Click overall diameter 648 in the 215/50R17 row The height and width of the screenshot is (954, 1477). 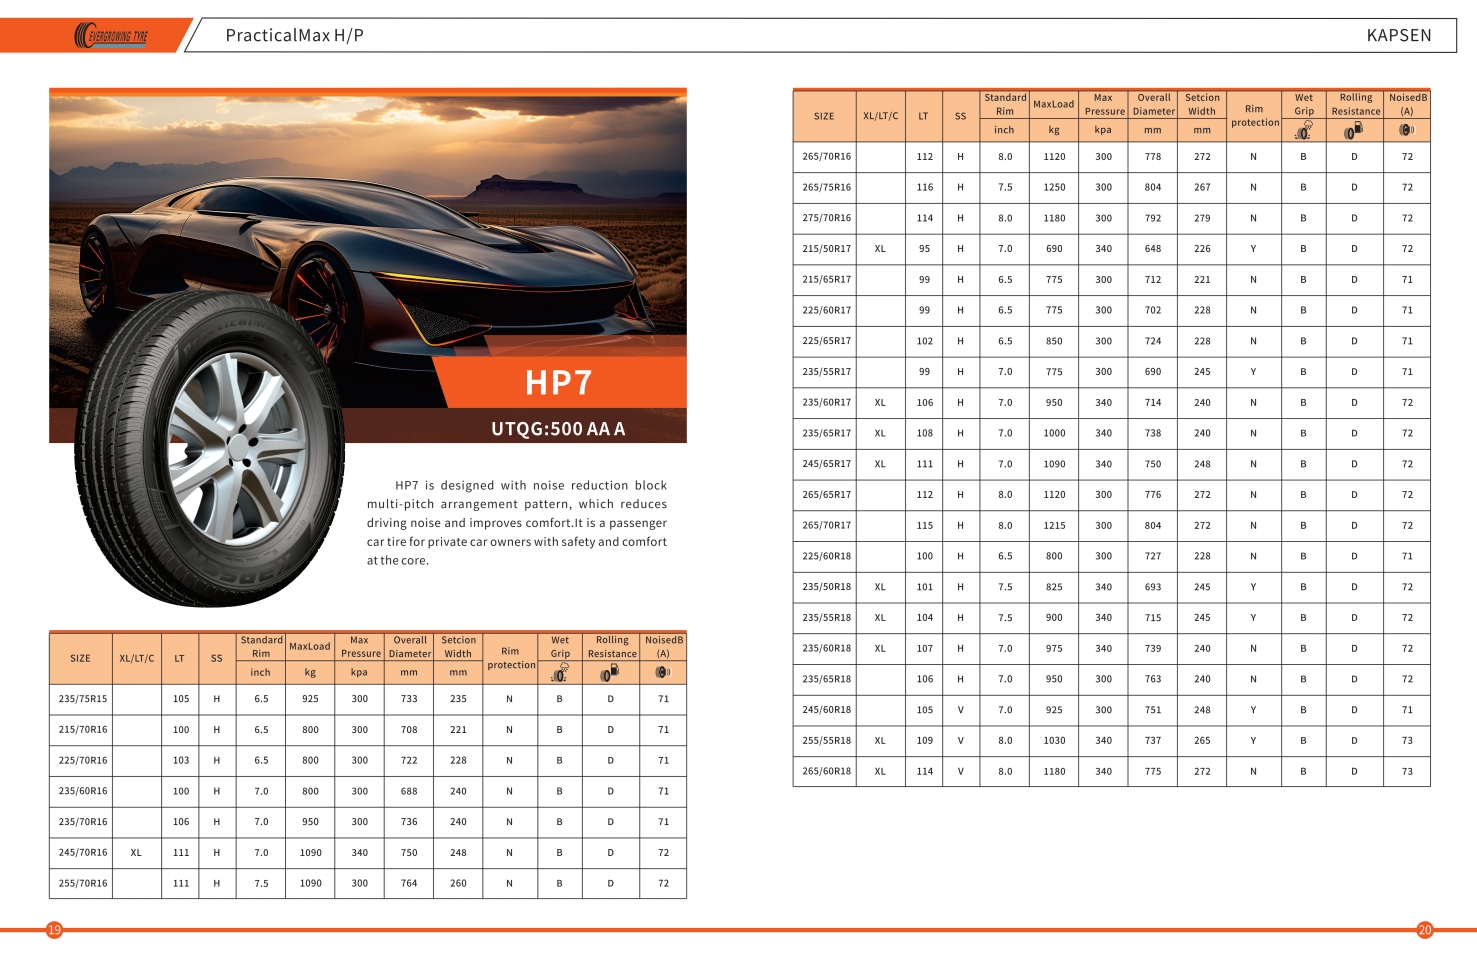(x=1153, y=249)
